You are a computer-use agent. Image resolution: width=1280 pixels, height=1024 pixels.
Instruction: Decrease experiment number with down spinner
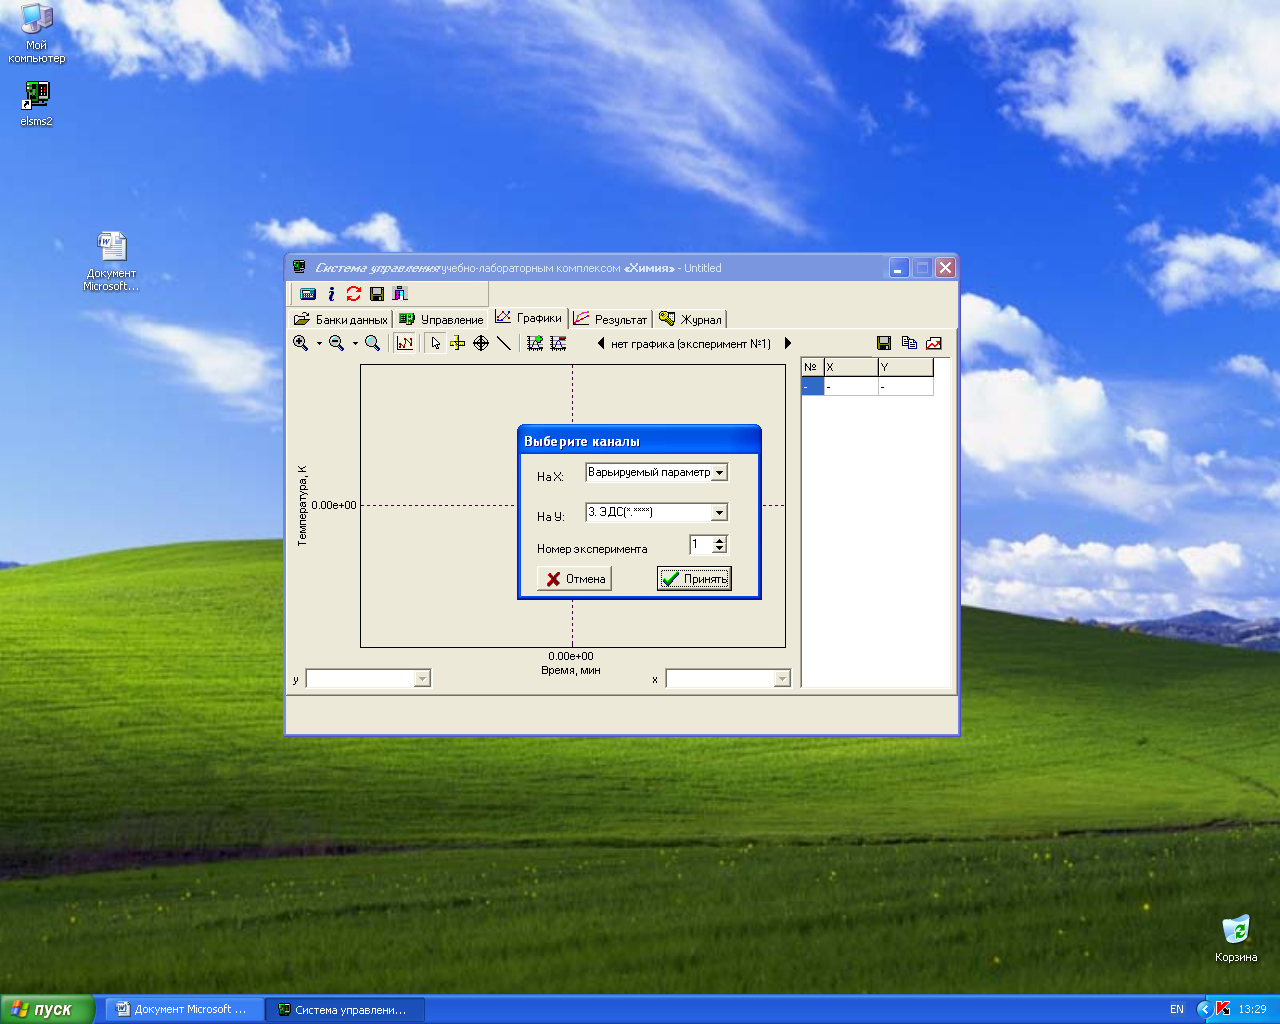click(719, 549)
